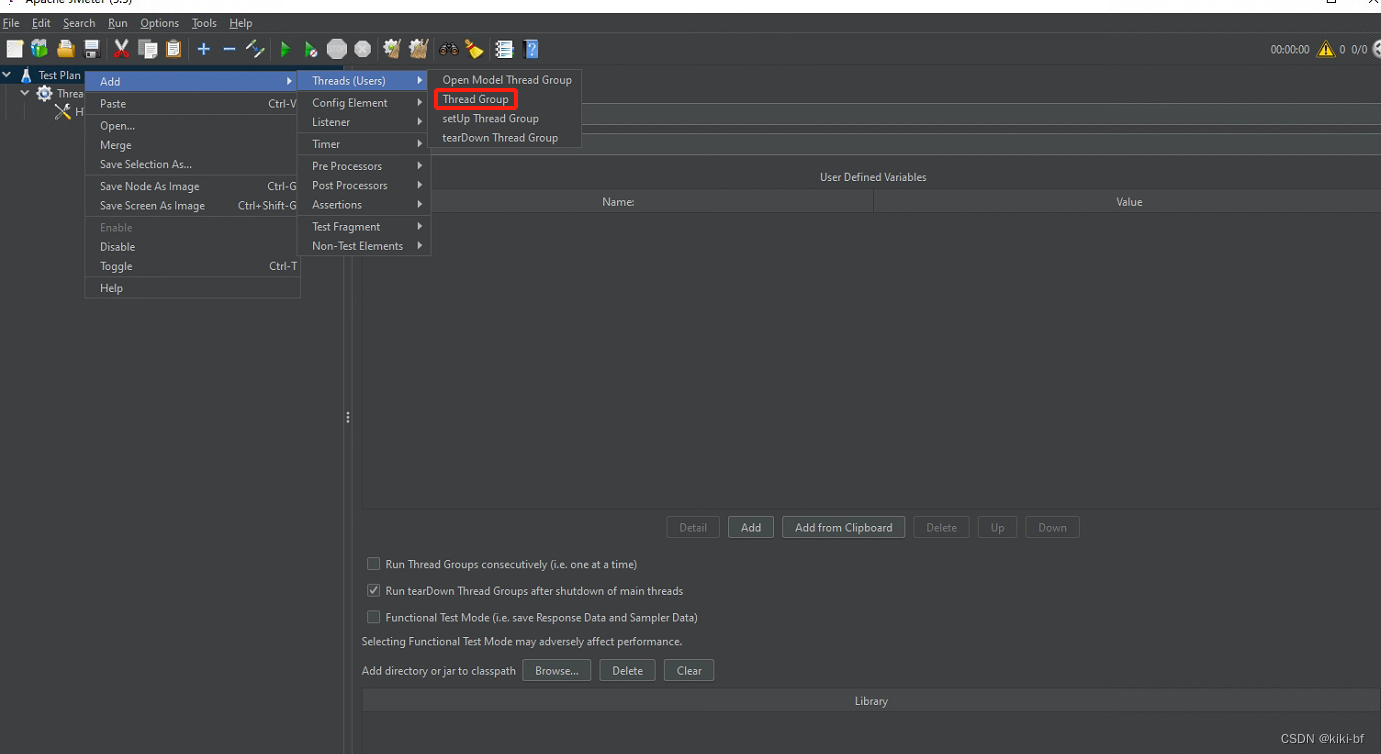Enable Run Thread Groups consecutively checkbox
1381x754 pixels.
[x=373, y=564]
